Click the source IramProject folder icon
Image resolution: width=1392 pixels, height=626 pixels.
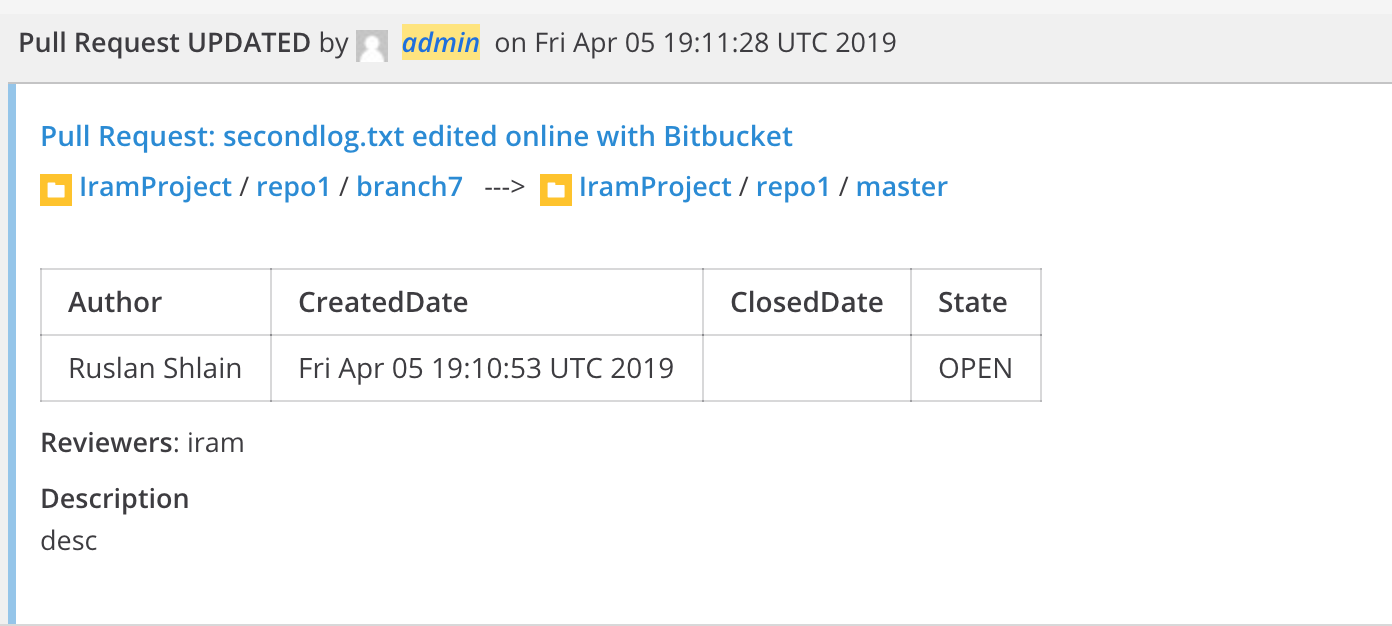[56, 189]
